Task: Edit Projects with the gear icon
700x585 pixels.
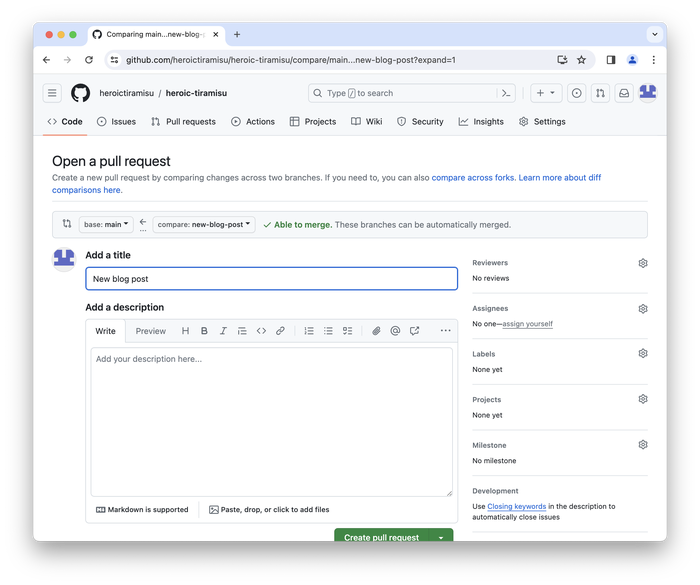Action: 643,399
